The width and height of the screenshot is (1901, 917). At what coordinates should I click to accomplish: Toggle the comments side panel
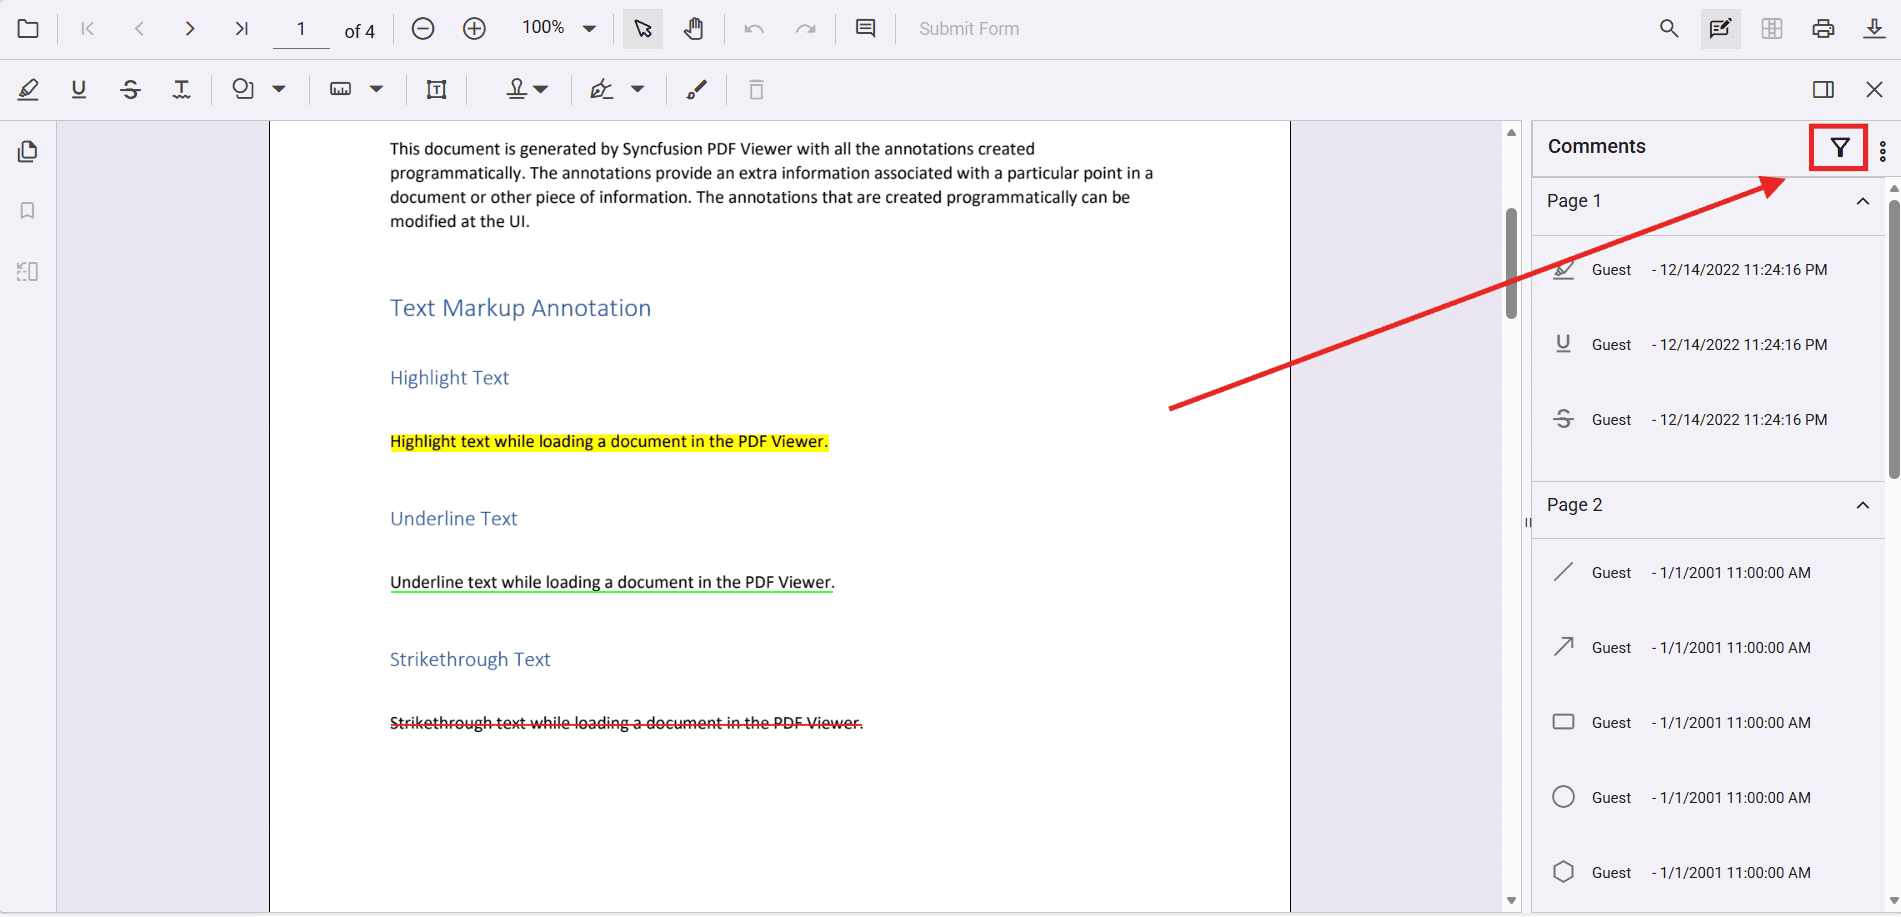pyautogui.click(x=1823, y=90)
